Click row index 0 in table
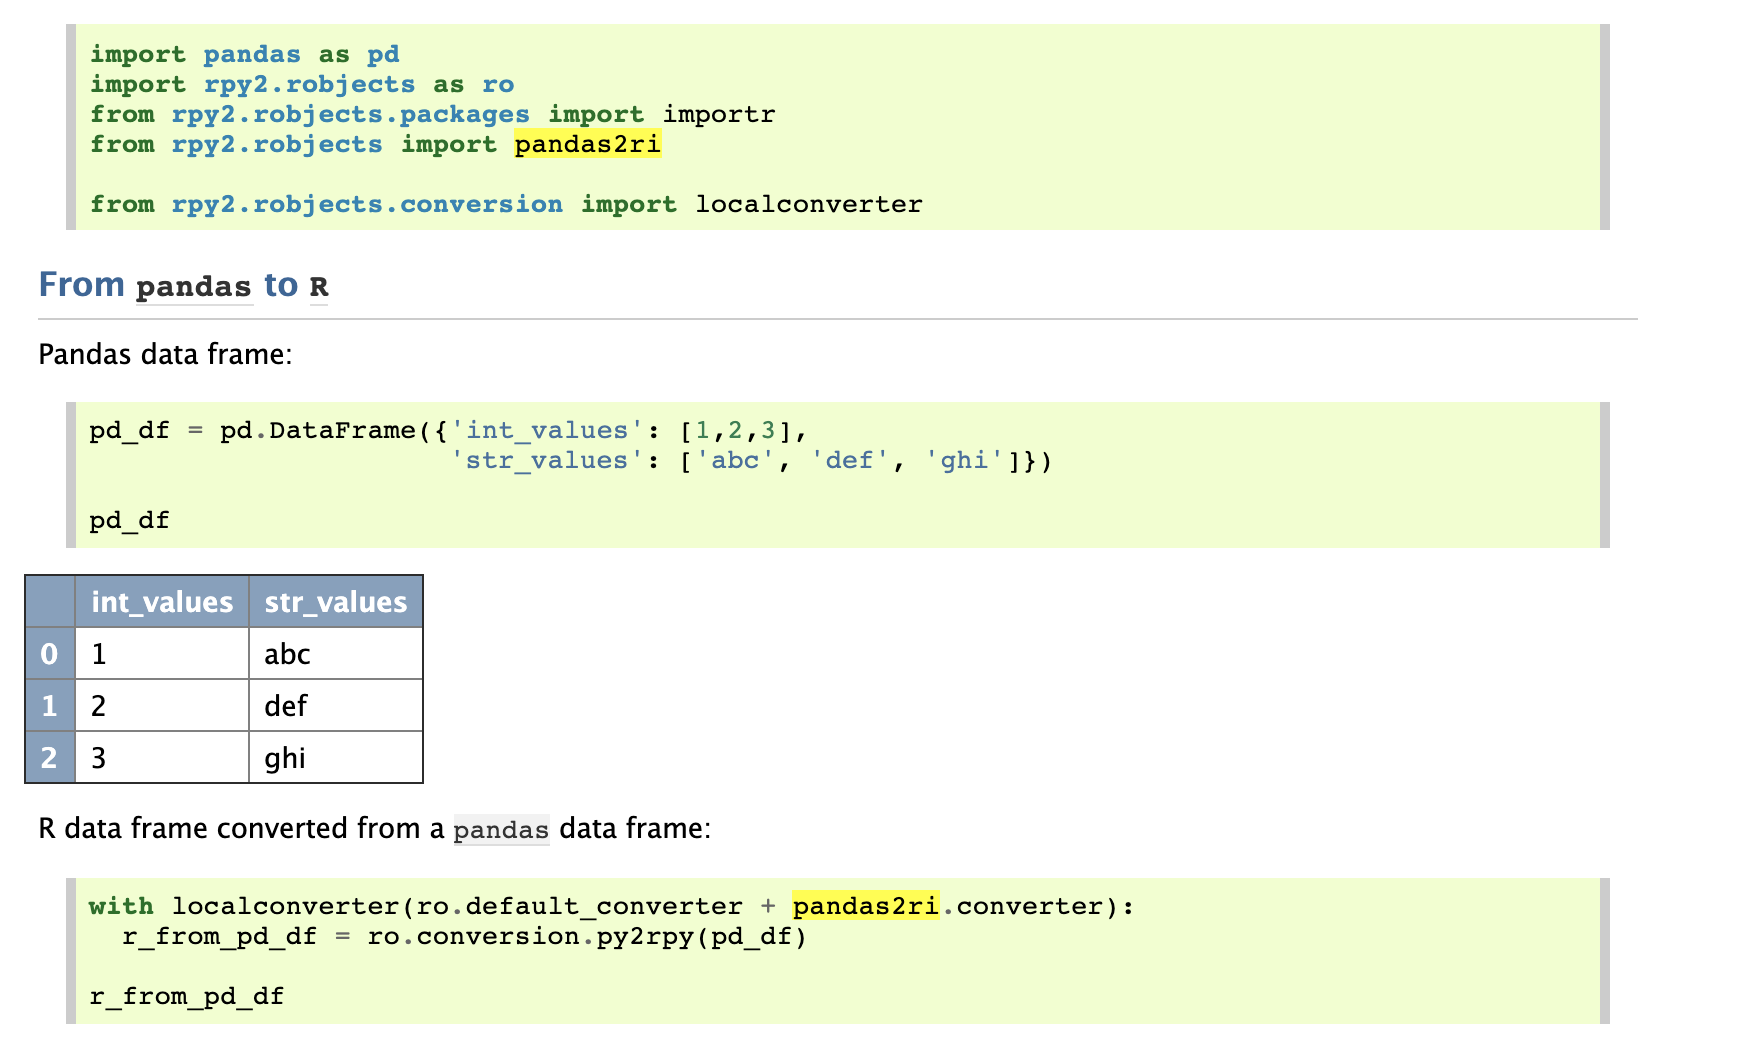This screenshot has height=1044, width=1742. [50, 654]
